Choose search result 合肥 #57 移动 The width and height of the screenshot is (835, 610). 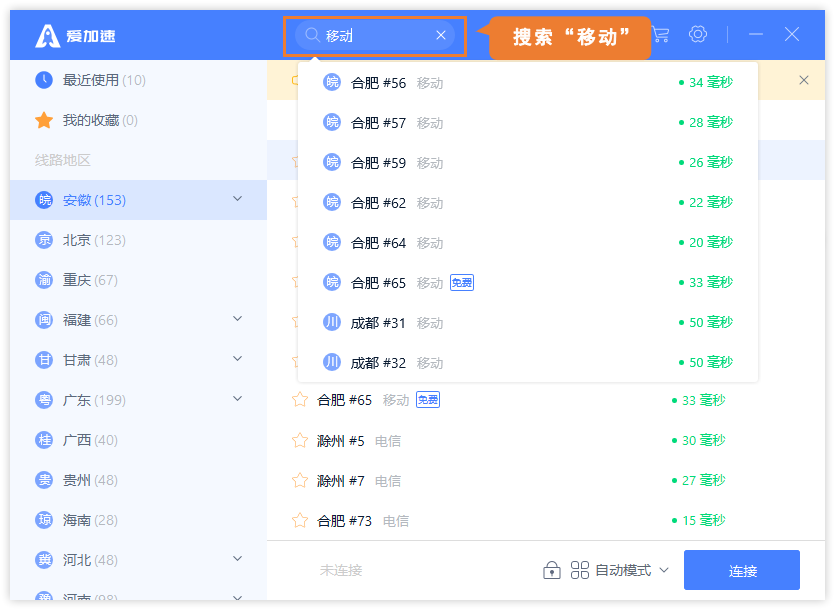click(x=528, y=123)
